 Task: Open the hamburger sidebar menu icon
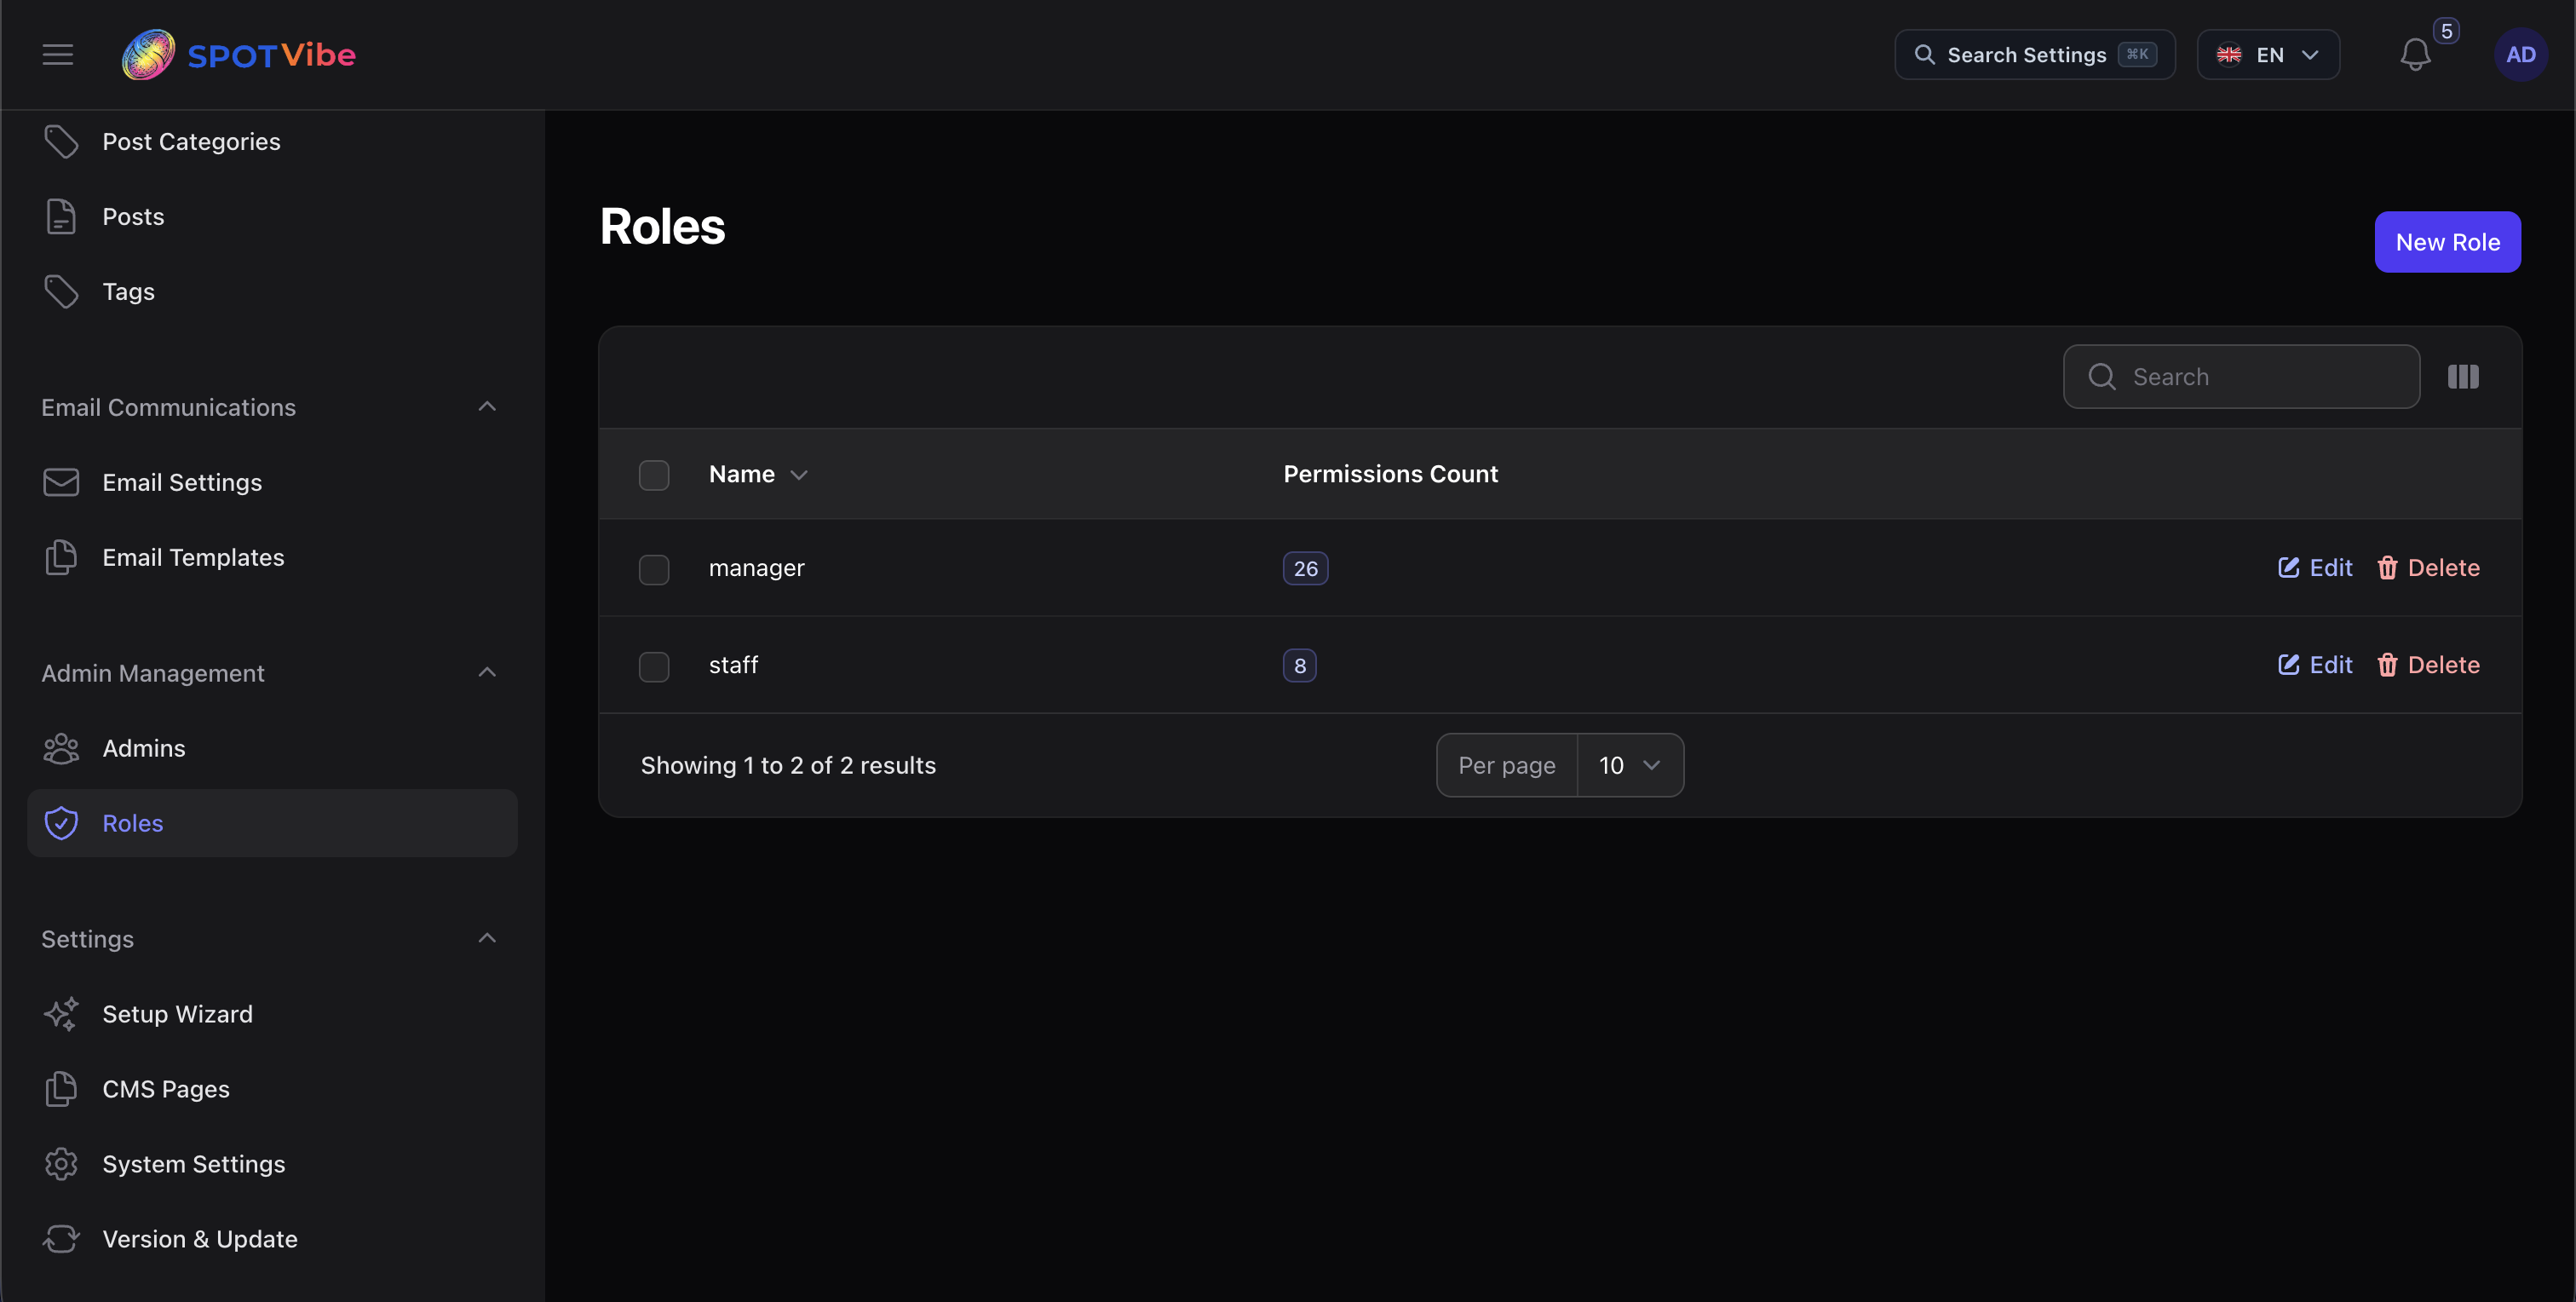click(x=58, y=55)
